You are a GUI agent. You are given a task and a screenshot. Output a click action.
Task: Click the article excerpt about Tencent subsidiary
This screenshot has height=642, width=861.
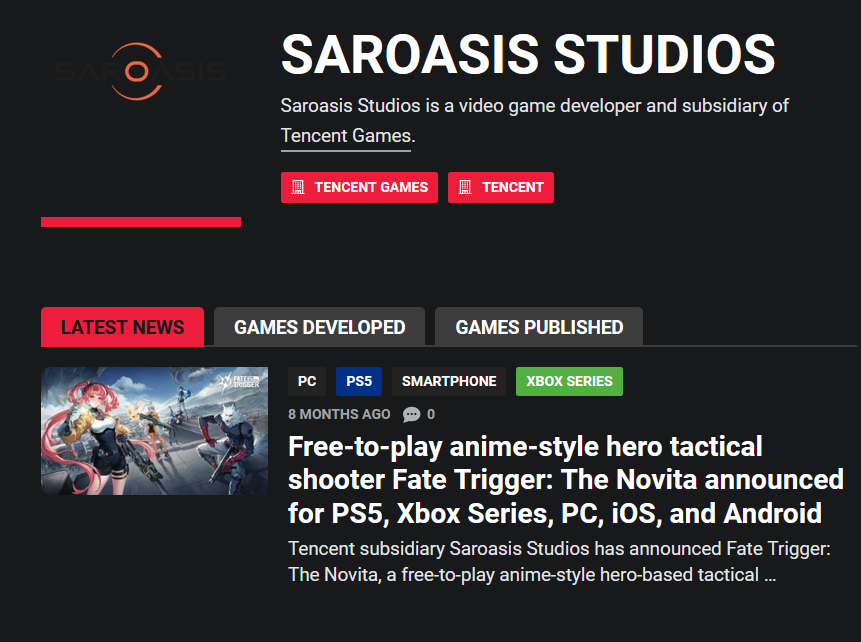pyautogui.click(x=559, y=561)
